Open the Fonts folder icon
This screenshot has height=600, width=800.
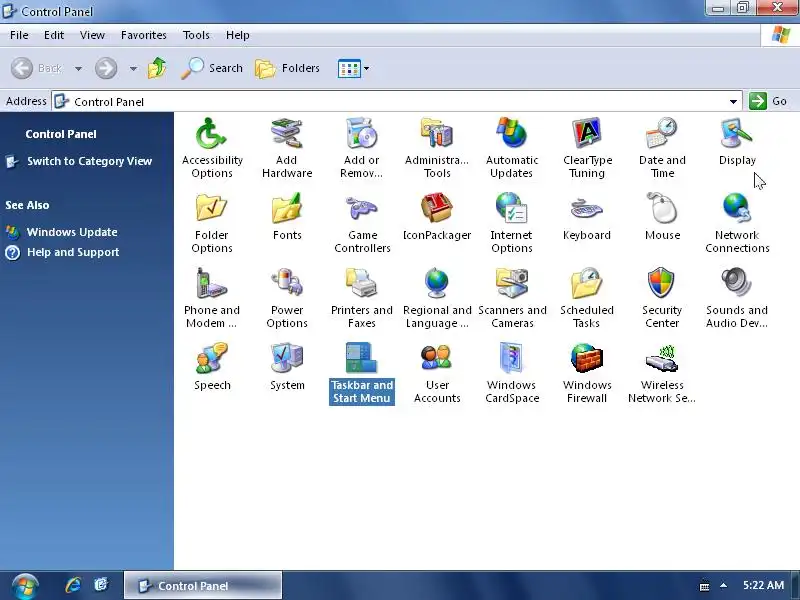point(287,216)
